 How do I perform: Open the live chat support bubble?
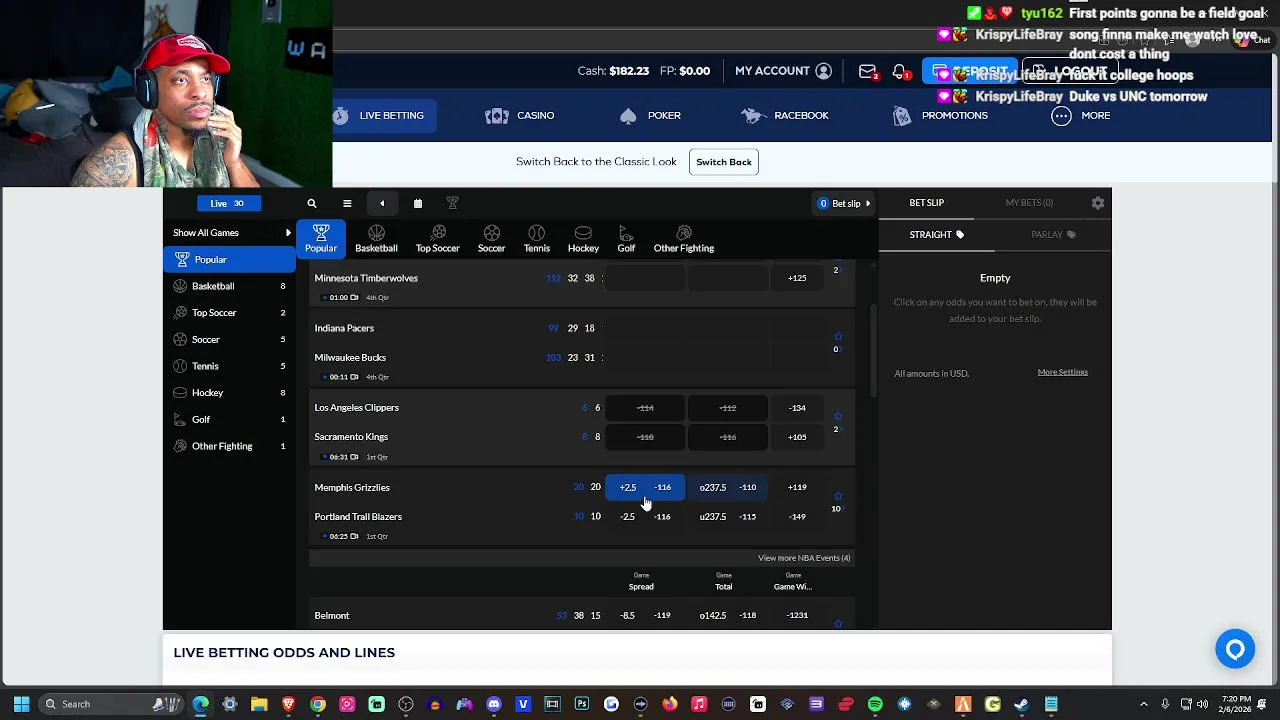point(1235,650)
